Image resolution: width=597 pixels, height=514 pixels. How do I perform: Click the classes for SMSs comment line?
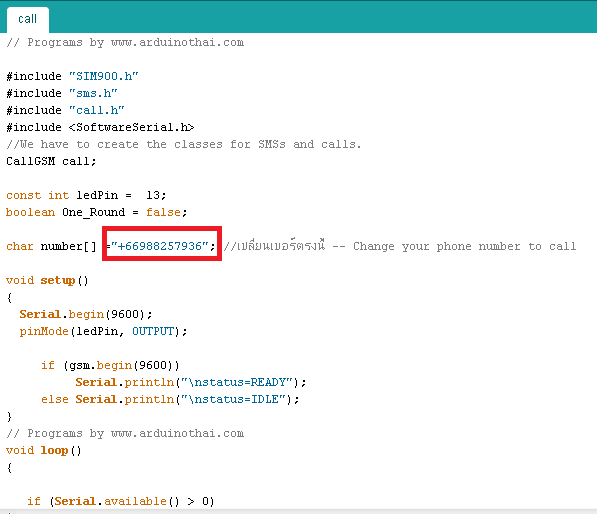click(x=184, y=144)
